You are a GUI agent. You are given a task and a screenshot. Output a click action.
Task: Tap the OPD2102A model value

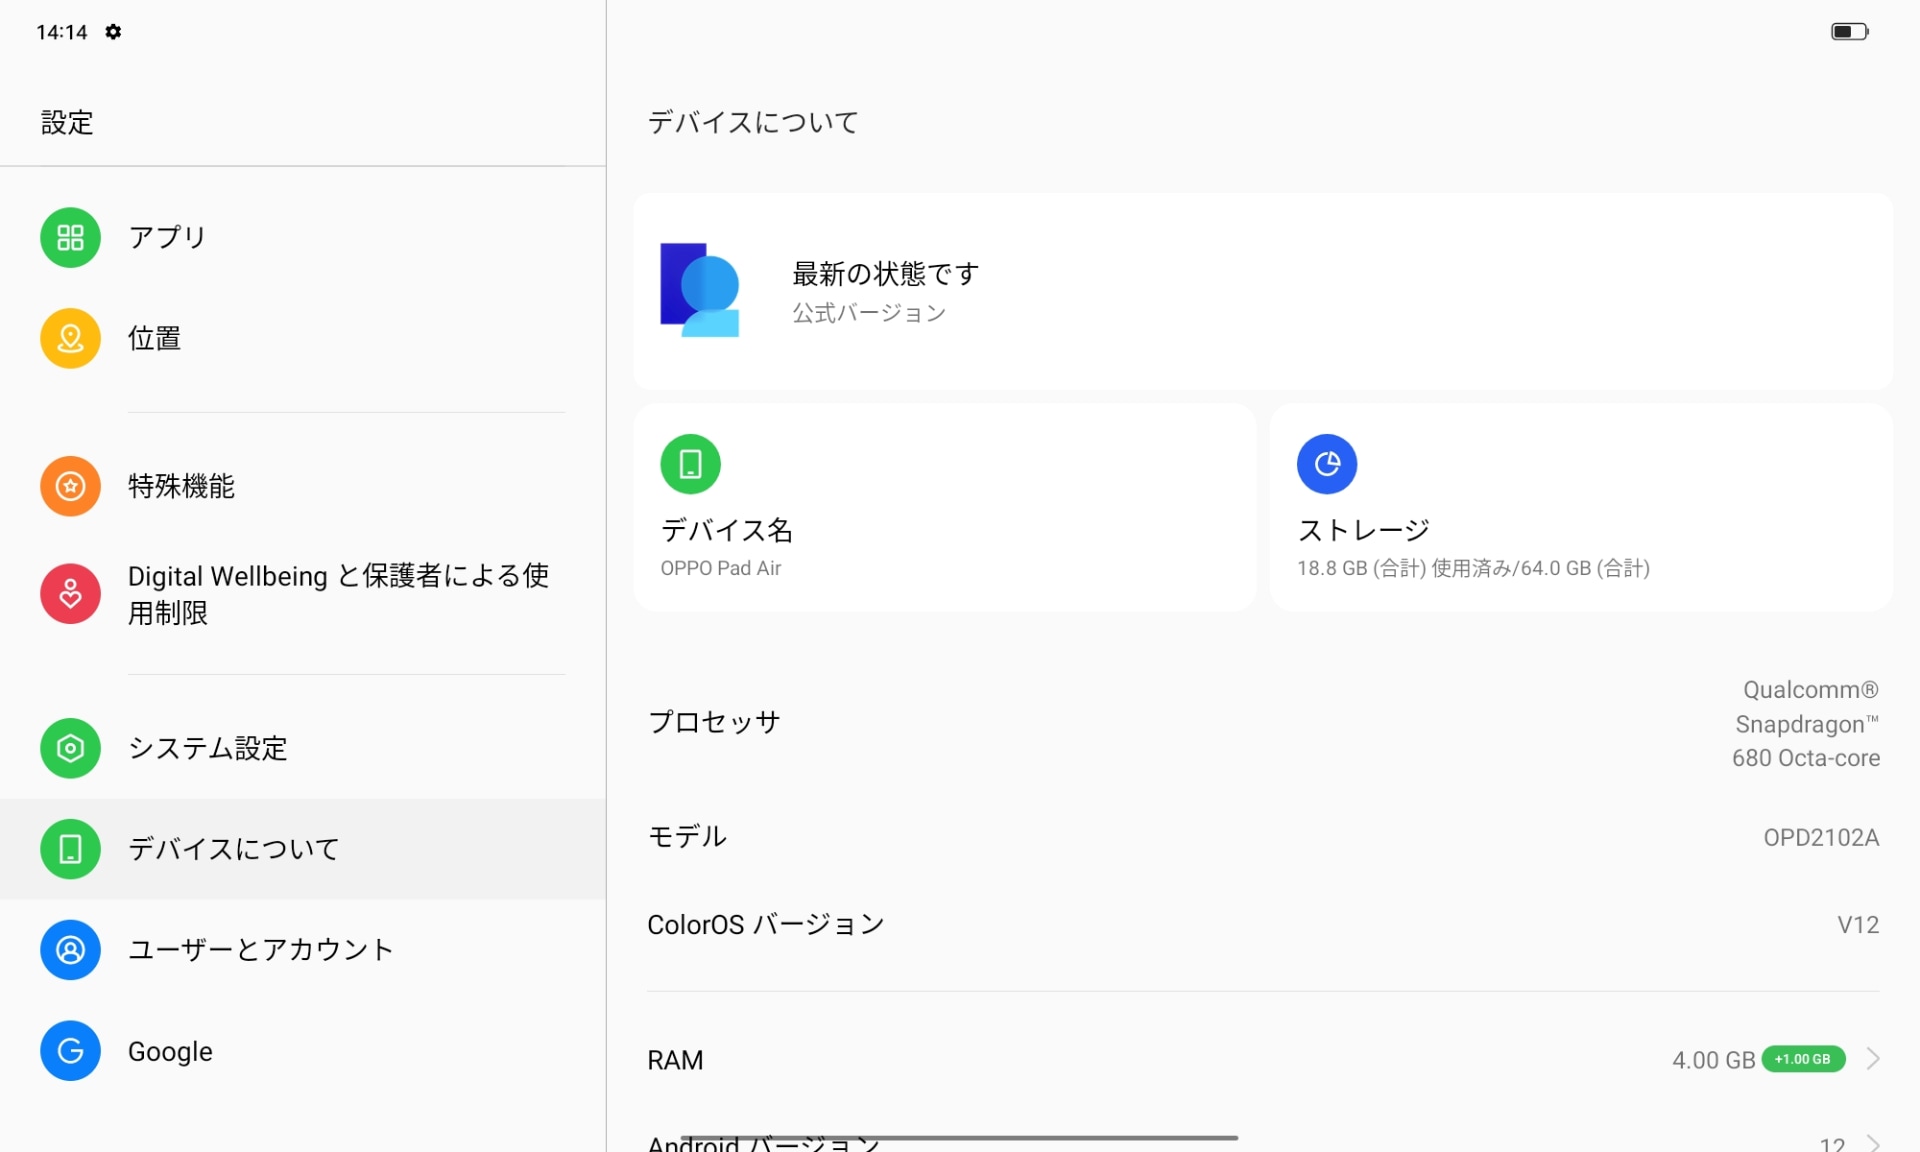coord(1820,837)
